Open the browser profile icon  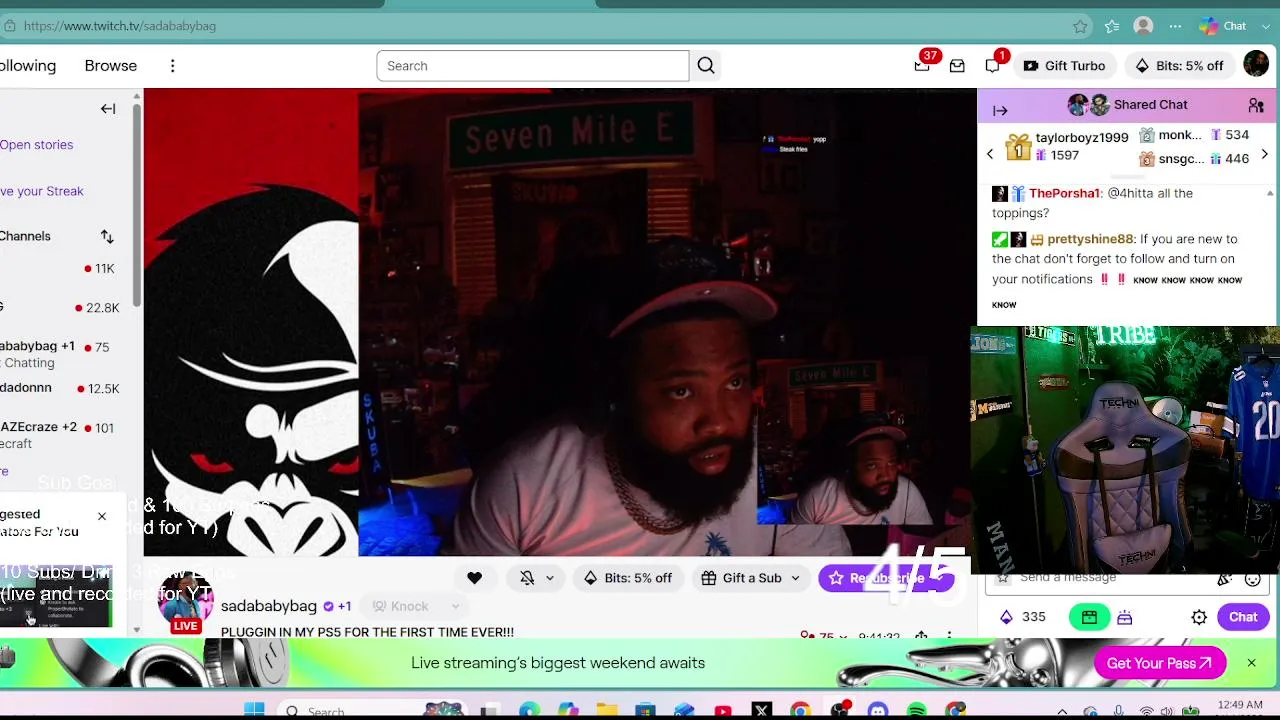[1143, 26]
